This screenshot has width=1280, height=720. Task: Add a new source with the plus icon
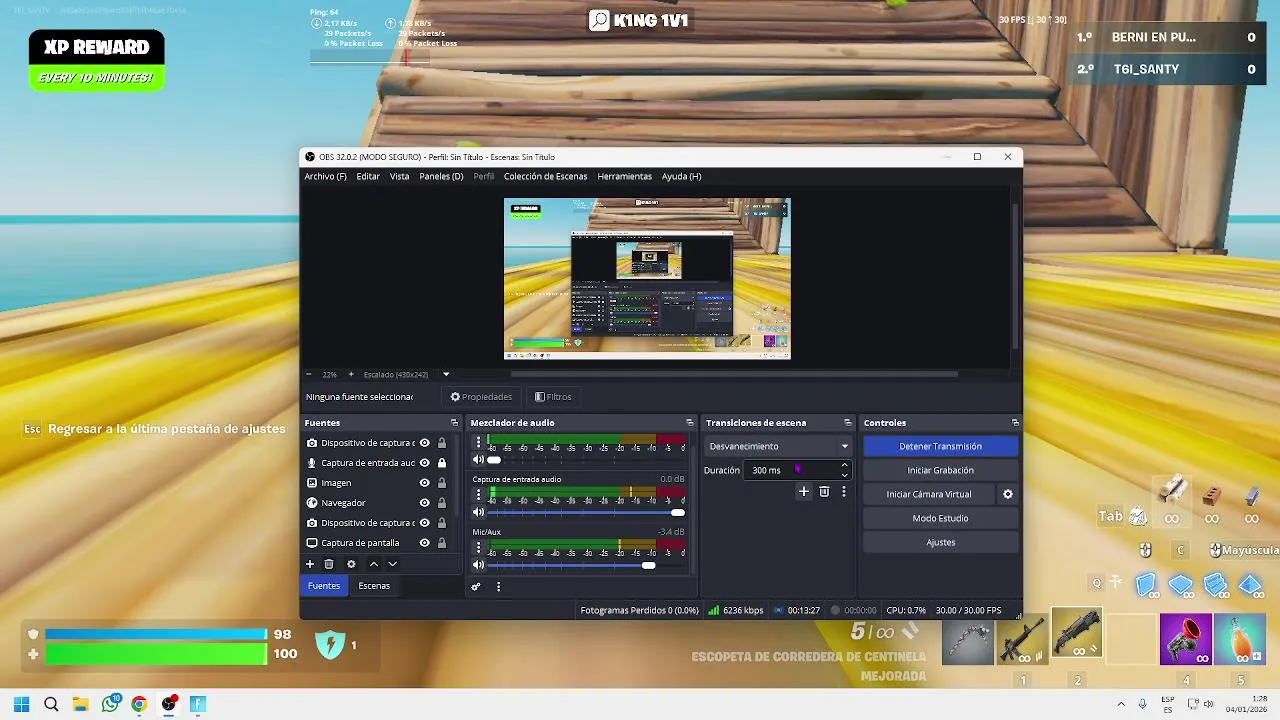[x=310, y=564]
